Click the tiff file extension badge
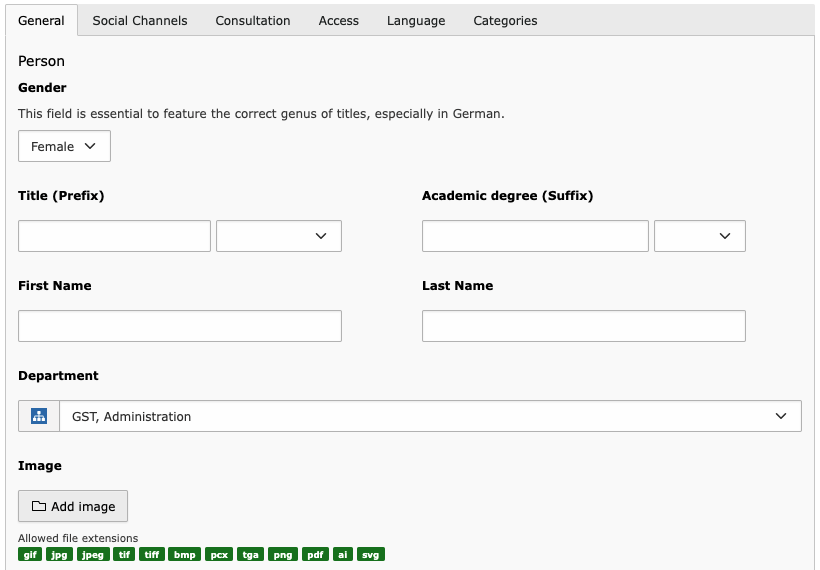 [x=152, y=554]
